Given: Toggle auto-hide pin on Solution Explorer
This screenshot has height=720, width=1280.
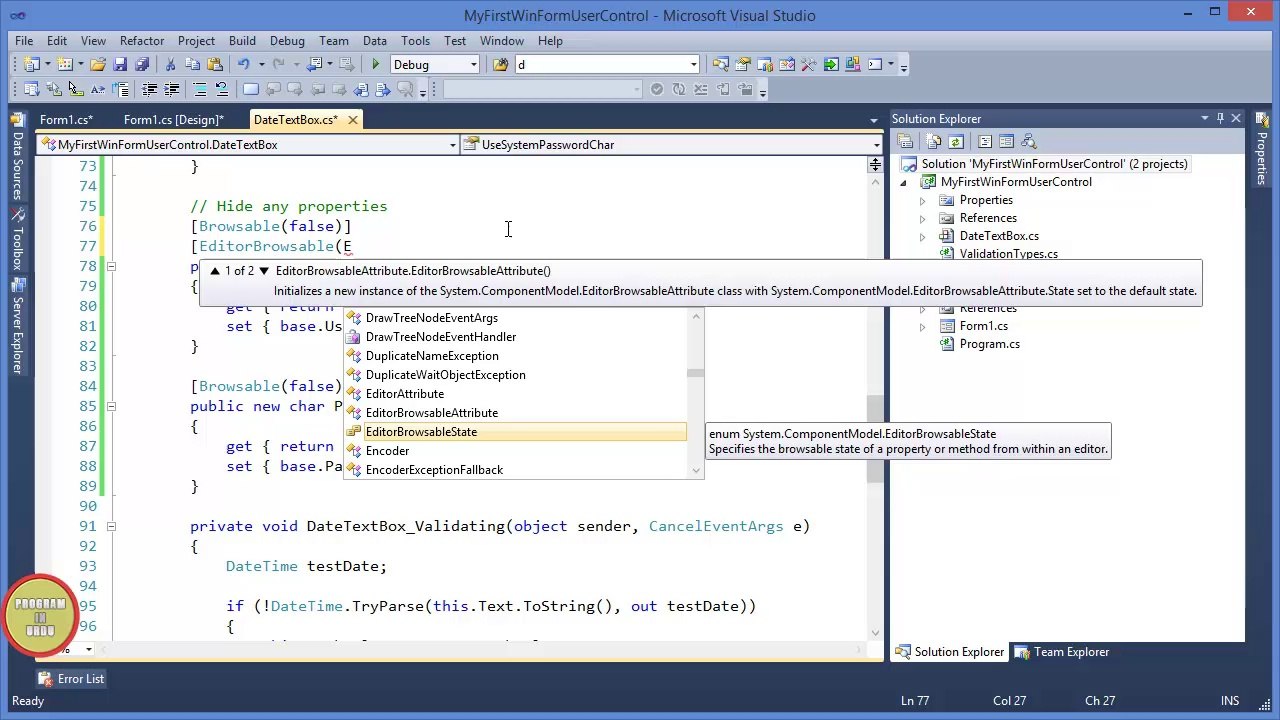Looking at the screenshot, I should [1220, 118].
